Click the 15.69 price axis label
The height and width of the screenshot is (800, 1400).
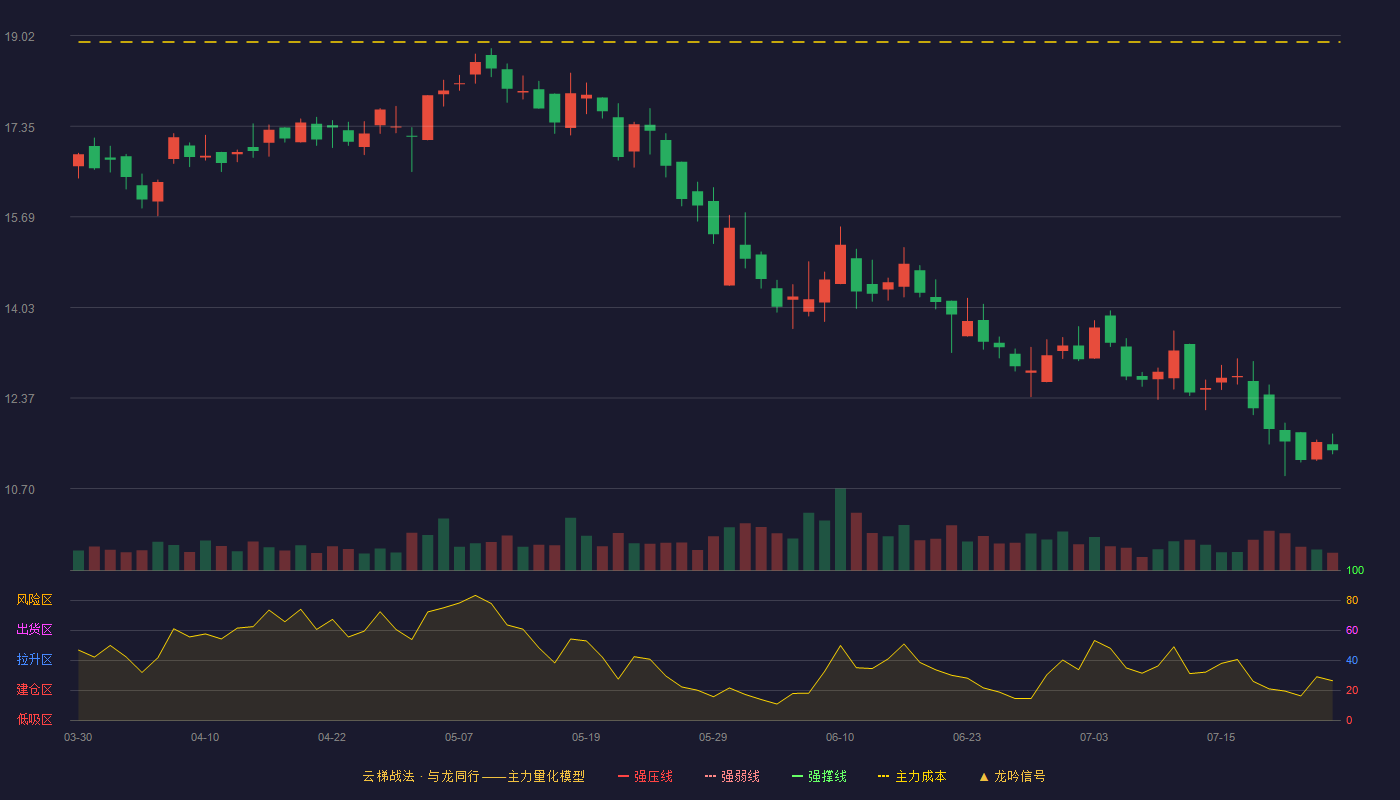coord(19,218)
